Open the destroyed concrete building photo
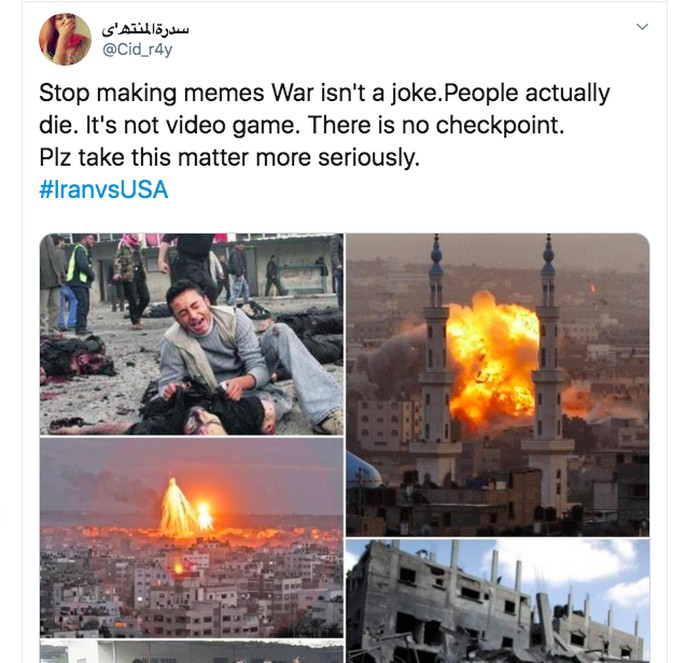This screenshot has width=700, height=663. [498, 601]
